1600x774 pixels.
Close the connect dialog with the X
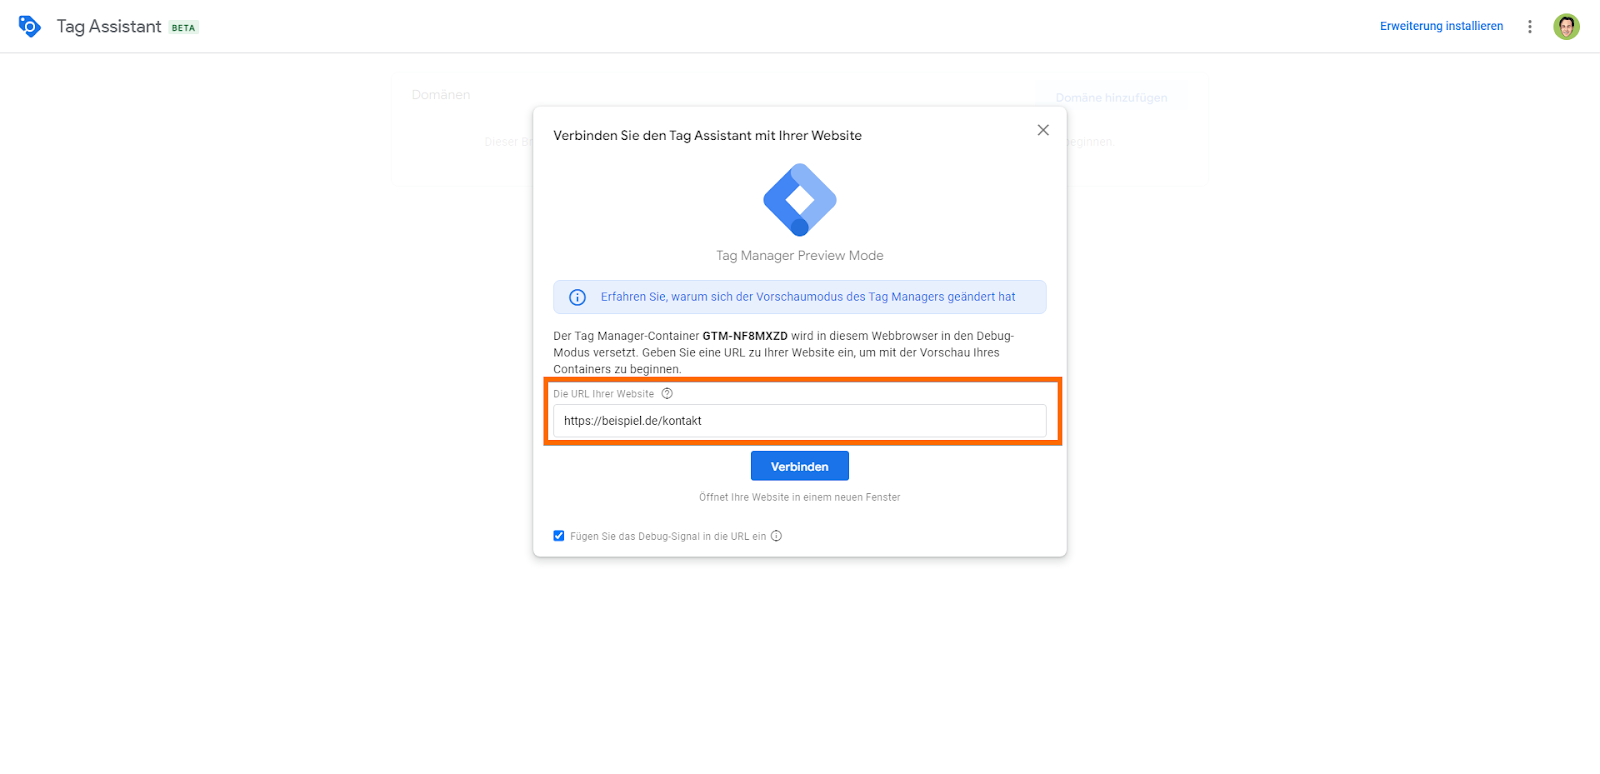click(1043, 130)
